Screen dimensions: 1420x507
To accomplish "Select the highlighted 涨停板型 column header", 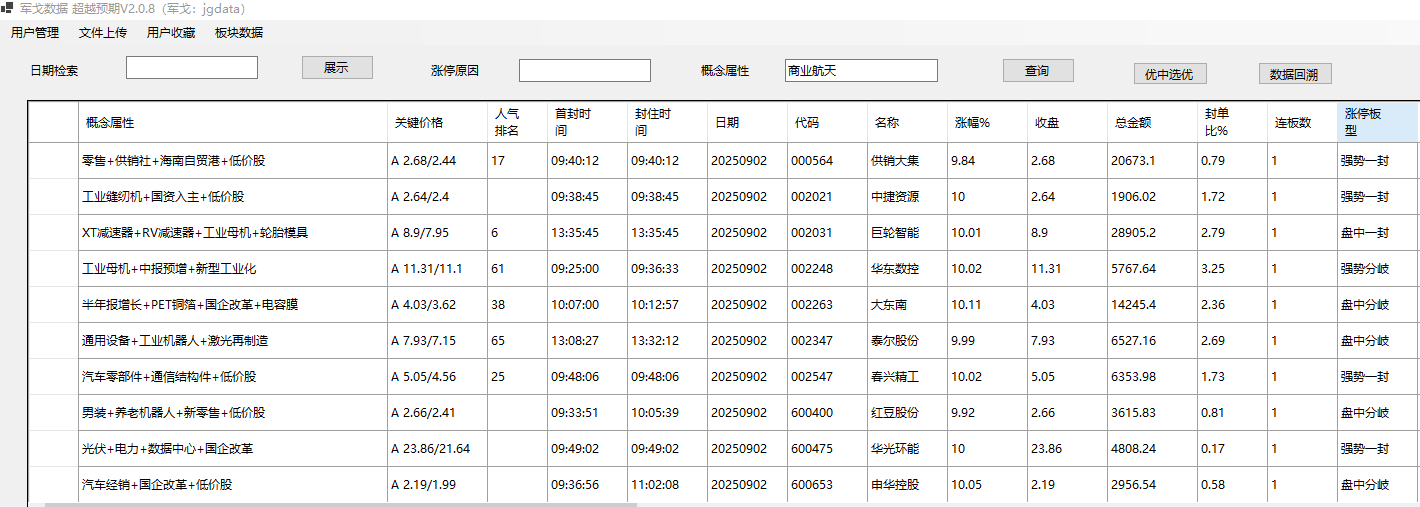I will click(1376, 122).
